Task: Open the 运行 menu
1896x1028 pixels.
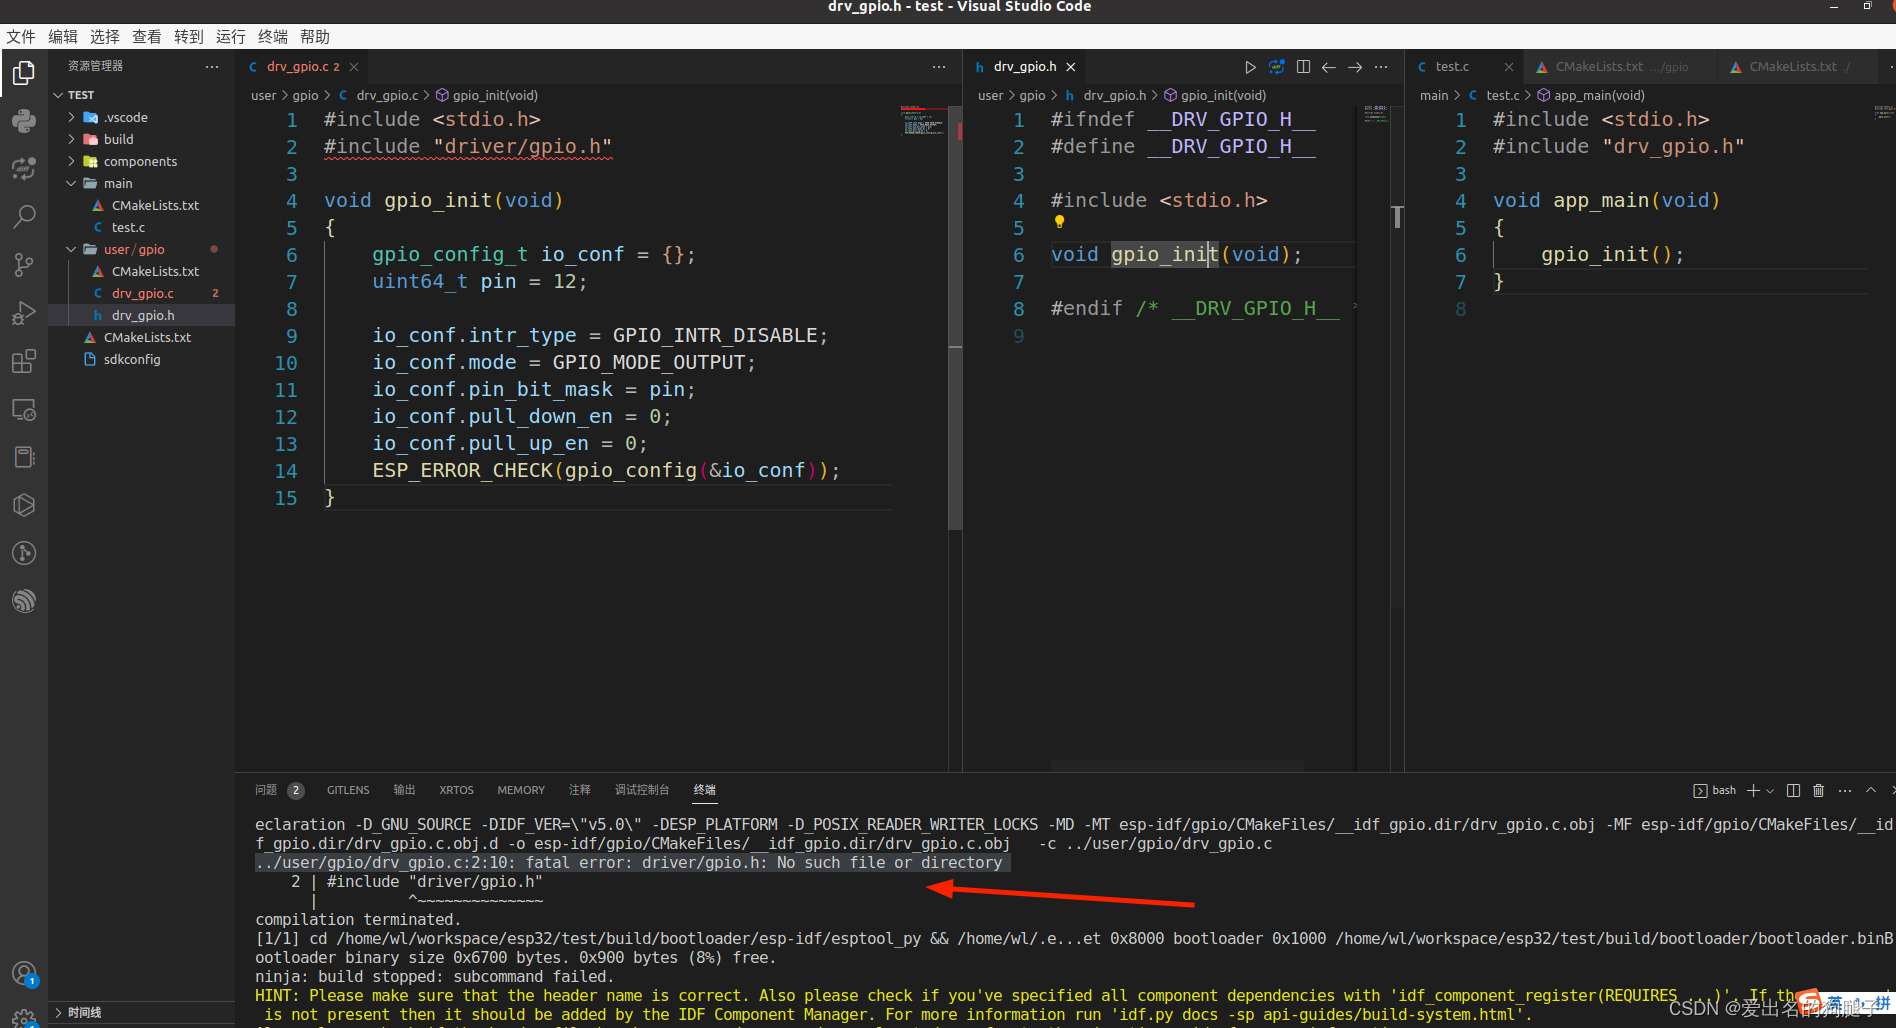Action: pyautogui.click(x=231, y=37)
